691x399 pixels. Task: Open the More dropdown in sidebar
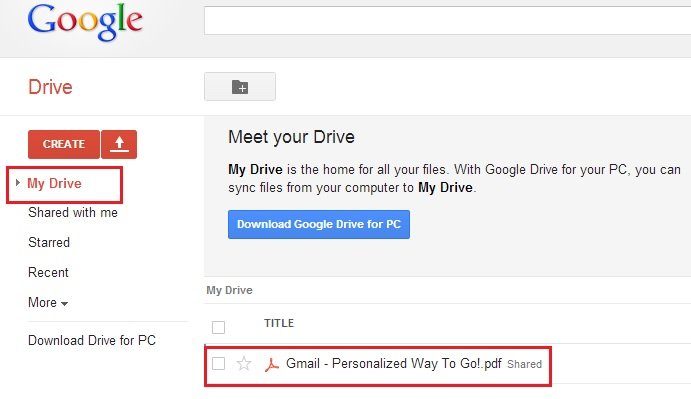click(x=48, y=302)
